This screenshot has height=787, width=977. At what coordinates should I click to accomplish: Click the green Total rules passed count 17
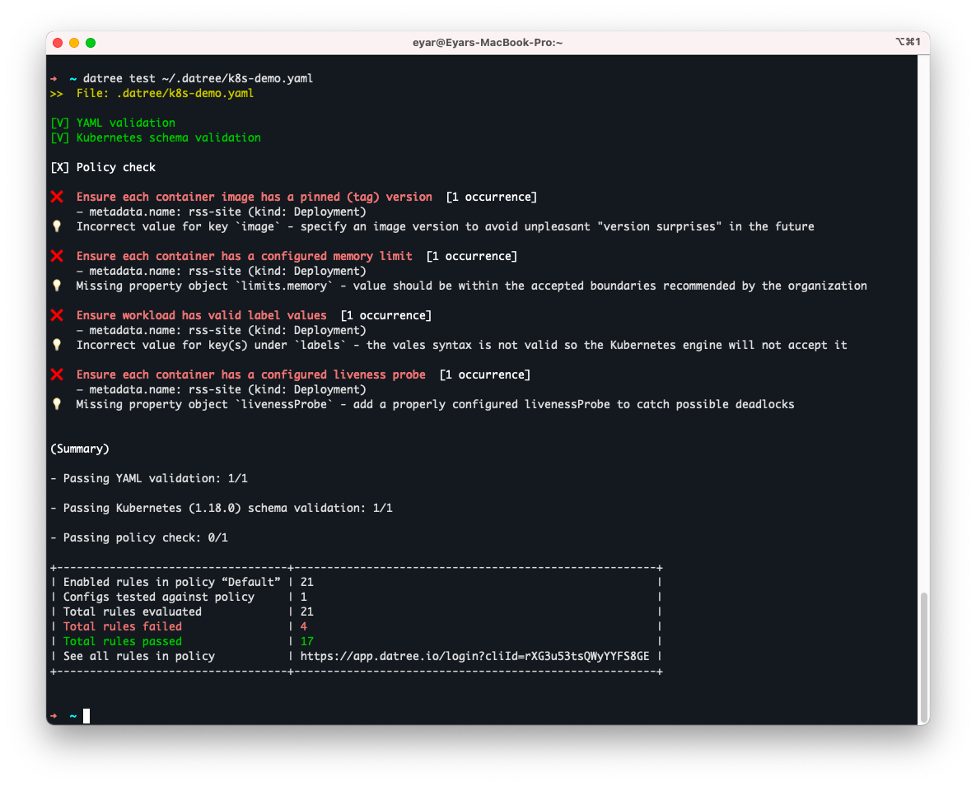point(306,641)
